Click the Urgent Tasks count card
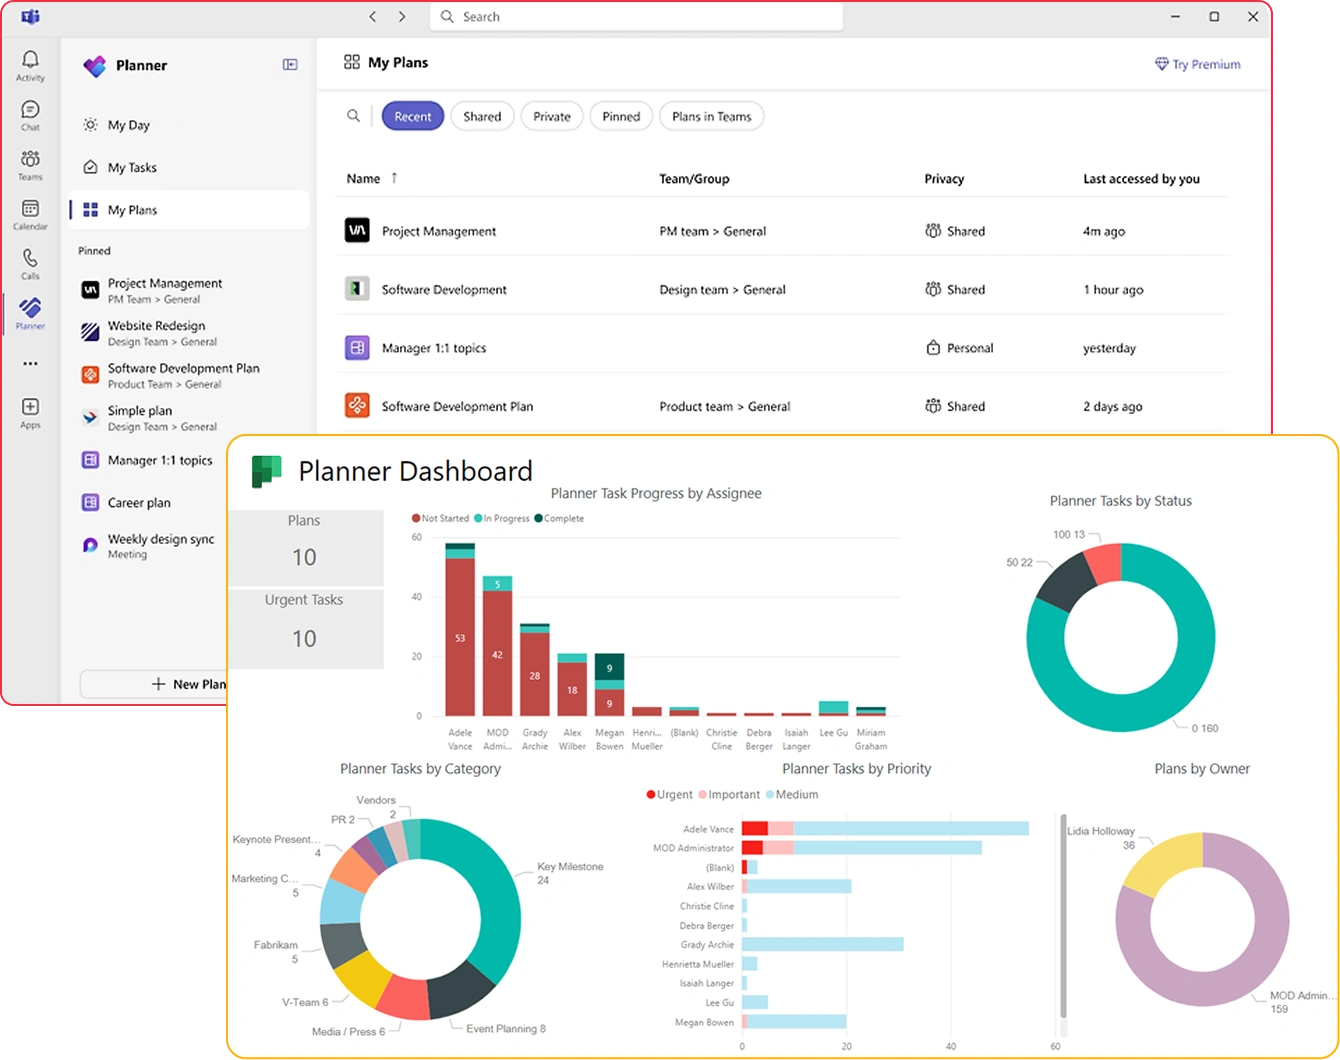This screenshot has height=1060, width=1340. pyautogui.click(x=305, y=628)
